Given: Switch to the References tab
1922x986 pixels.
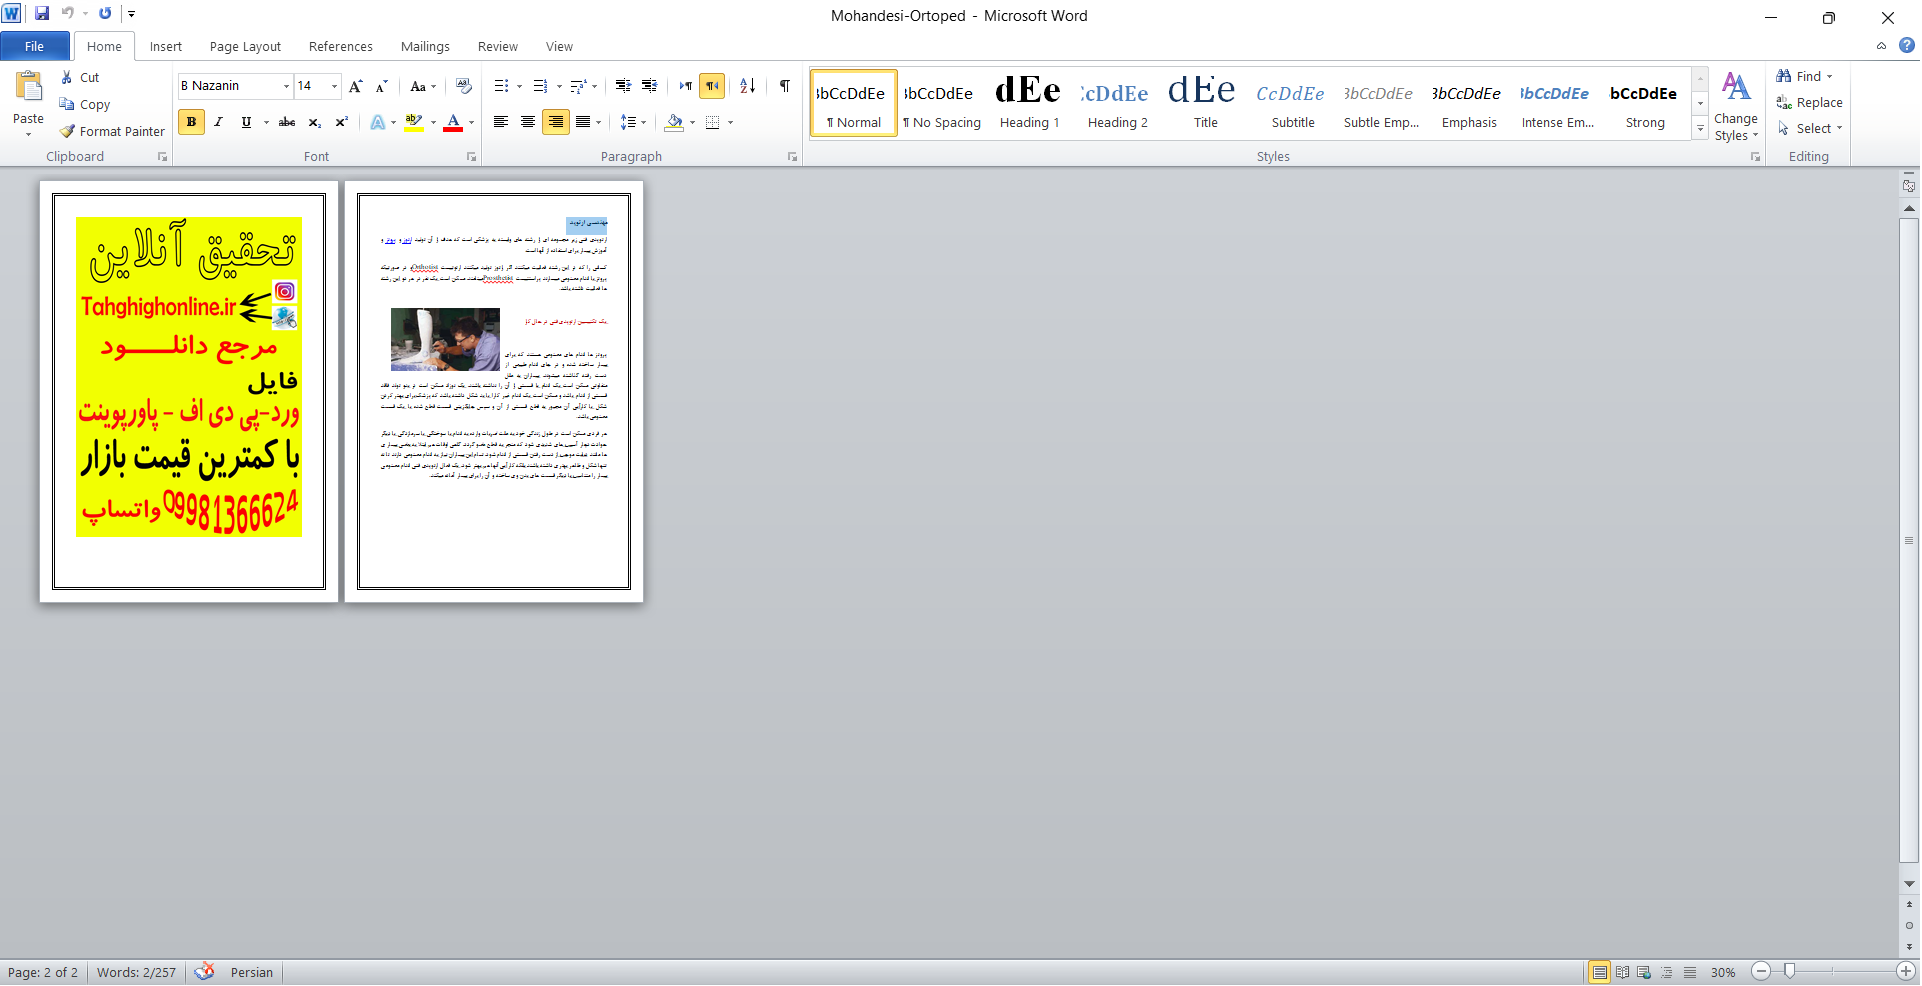Looking at the screenshot, I should pos(340,46).
